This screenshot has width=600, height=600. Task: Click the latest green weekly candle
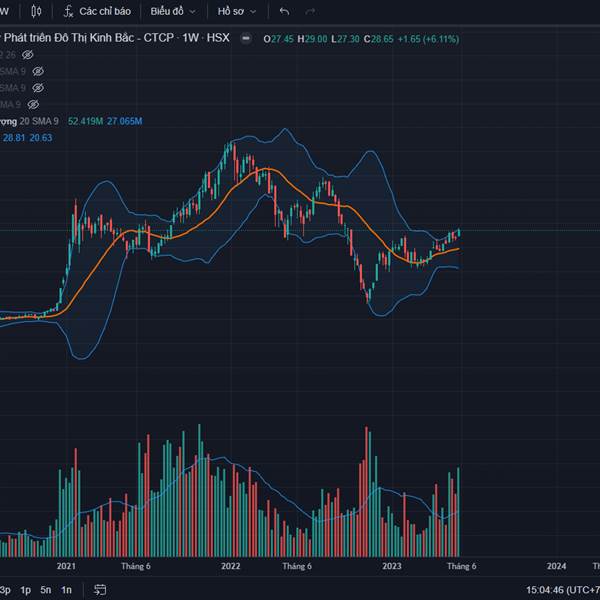[x=458, y=233]
